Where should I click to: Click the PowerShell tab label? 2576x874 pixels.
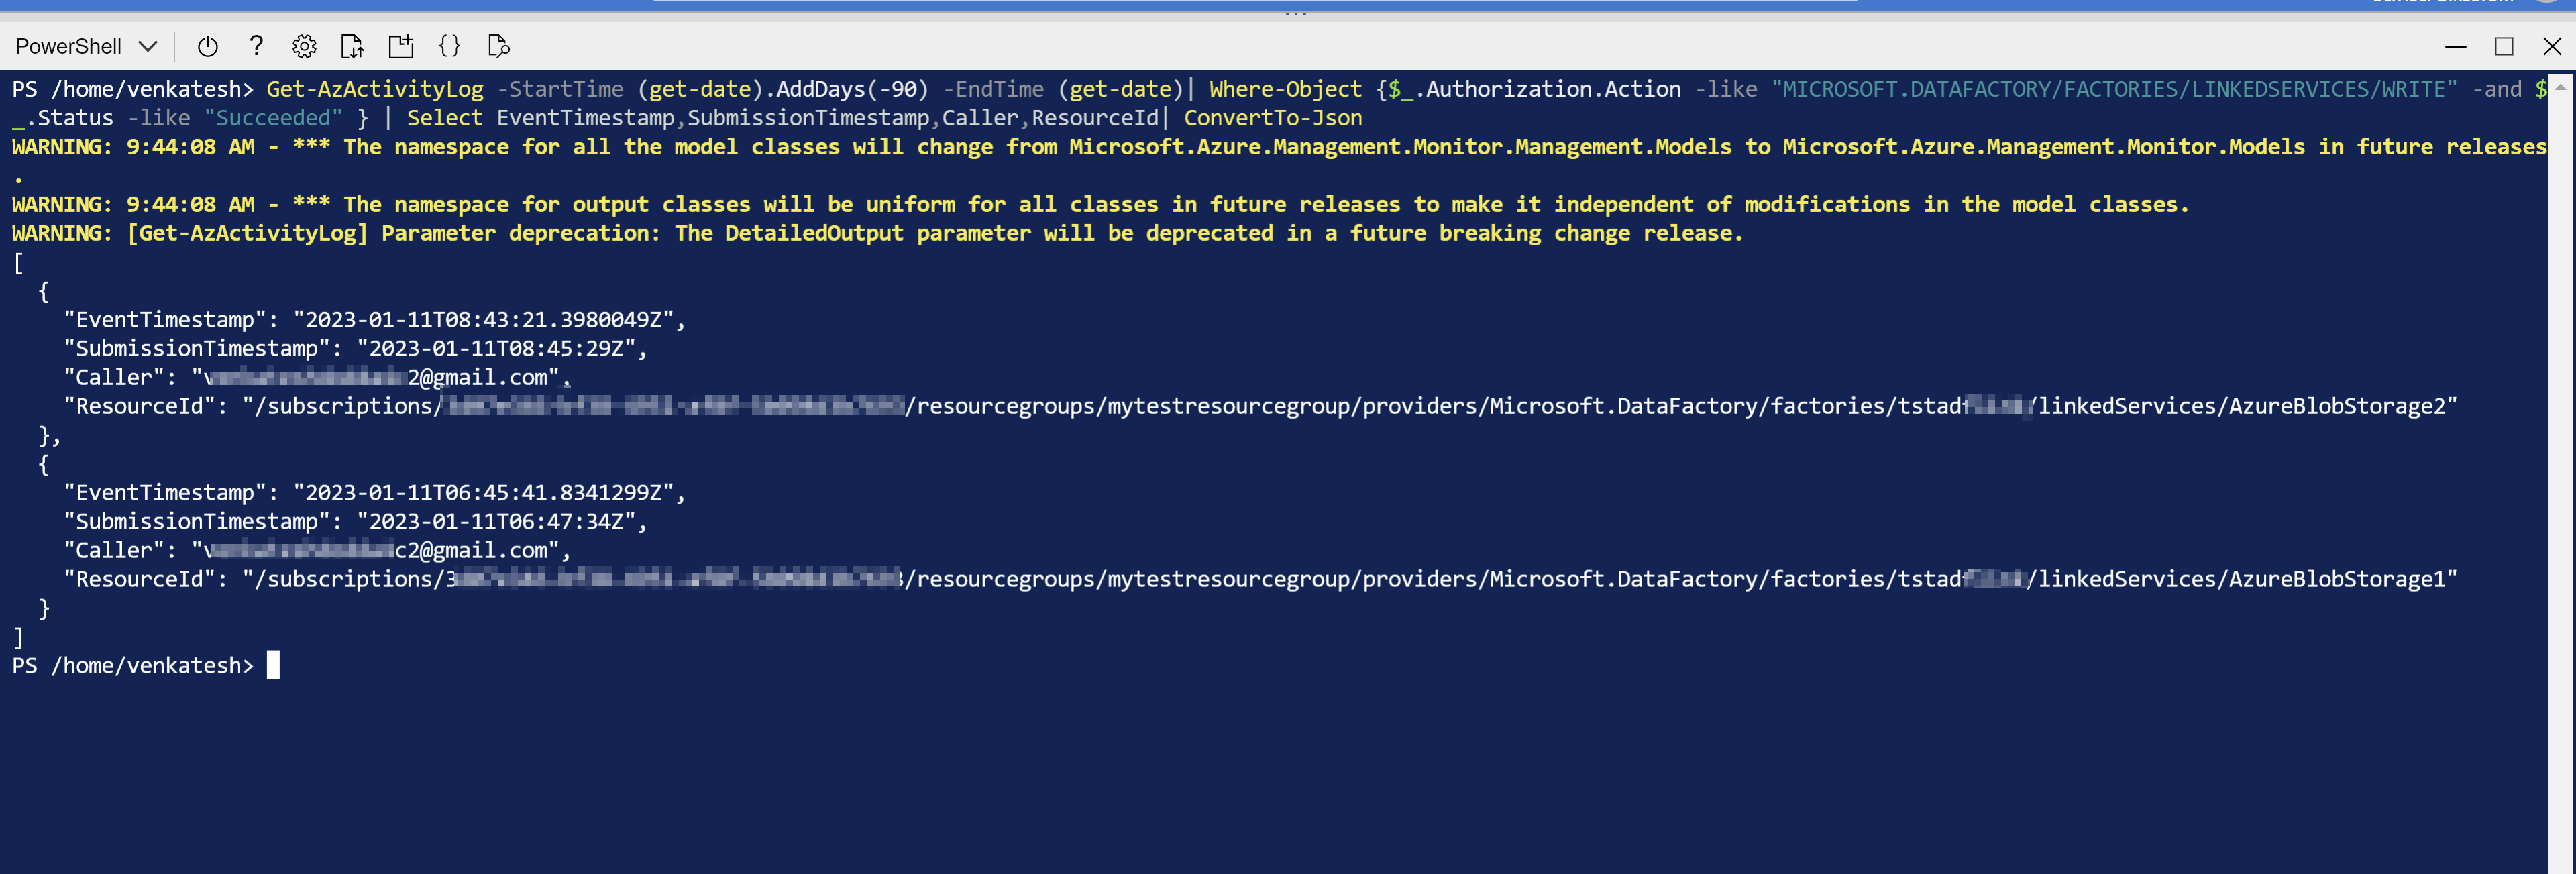[66, 43]
